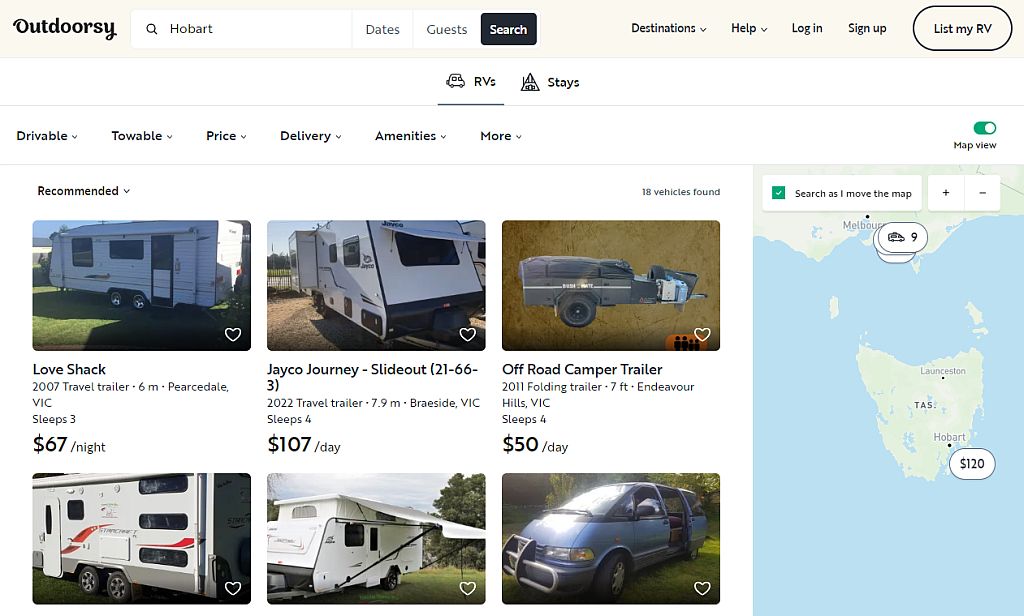Favorite the Jayco Journey listing
The width and height of the screenshot is (1024, 616).
pyautogui.click(x=467, y=334)
